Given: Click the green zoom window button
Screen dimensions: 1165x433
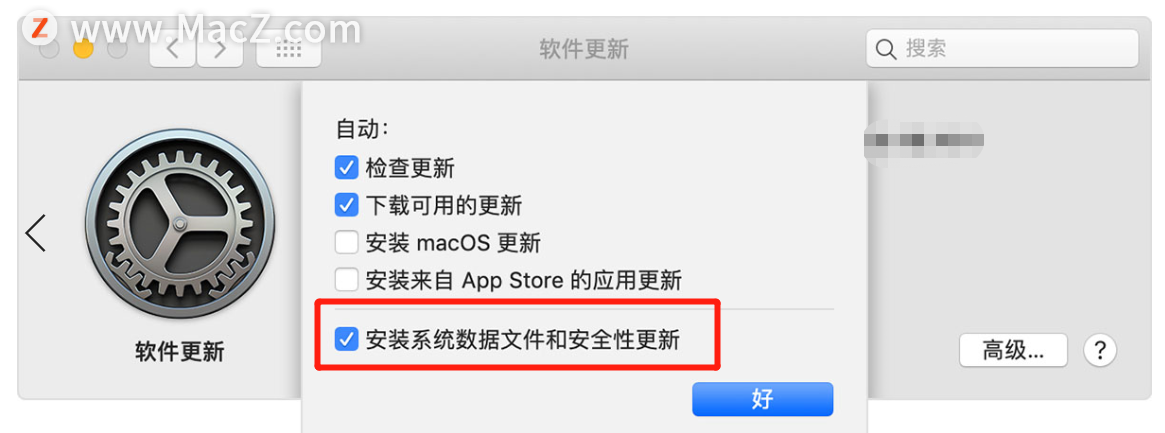Looking at the screenshot, I should [117, 50].
